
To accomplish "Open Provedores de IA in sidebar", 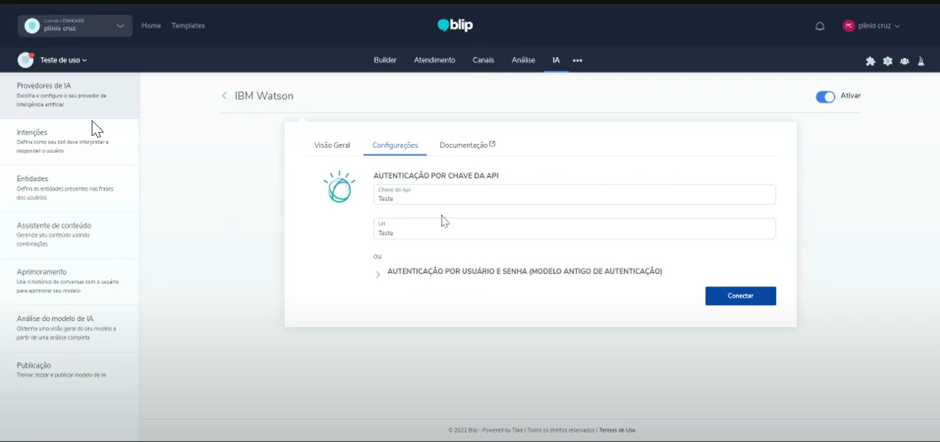I will pos(70,95).
